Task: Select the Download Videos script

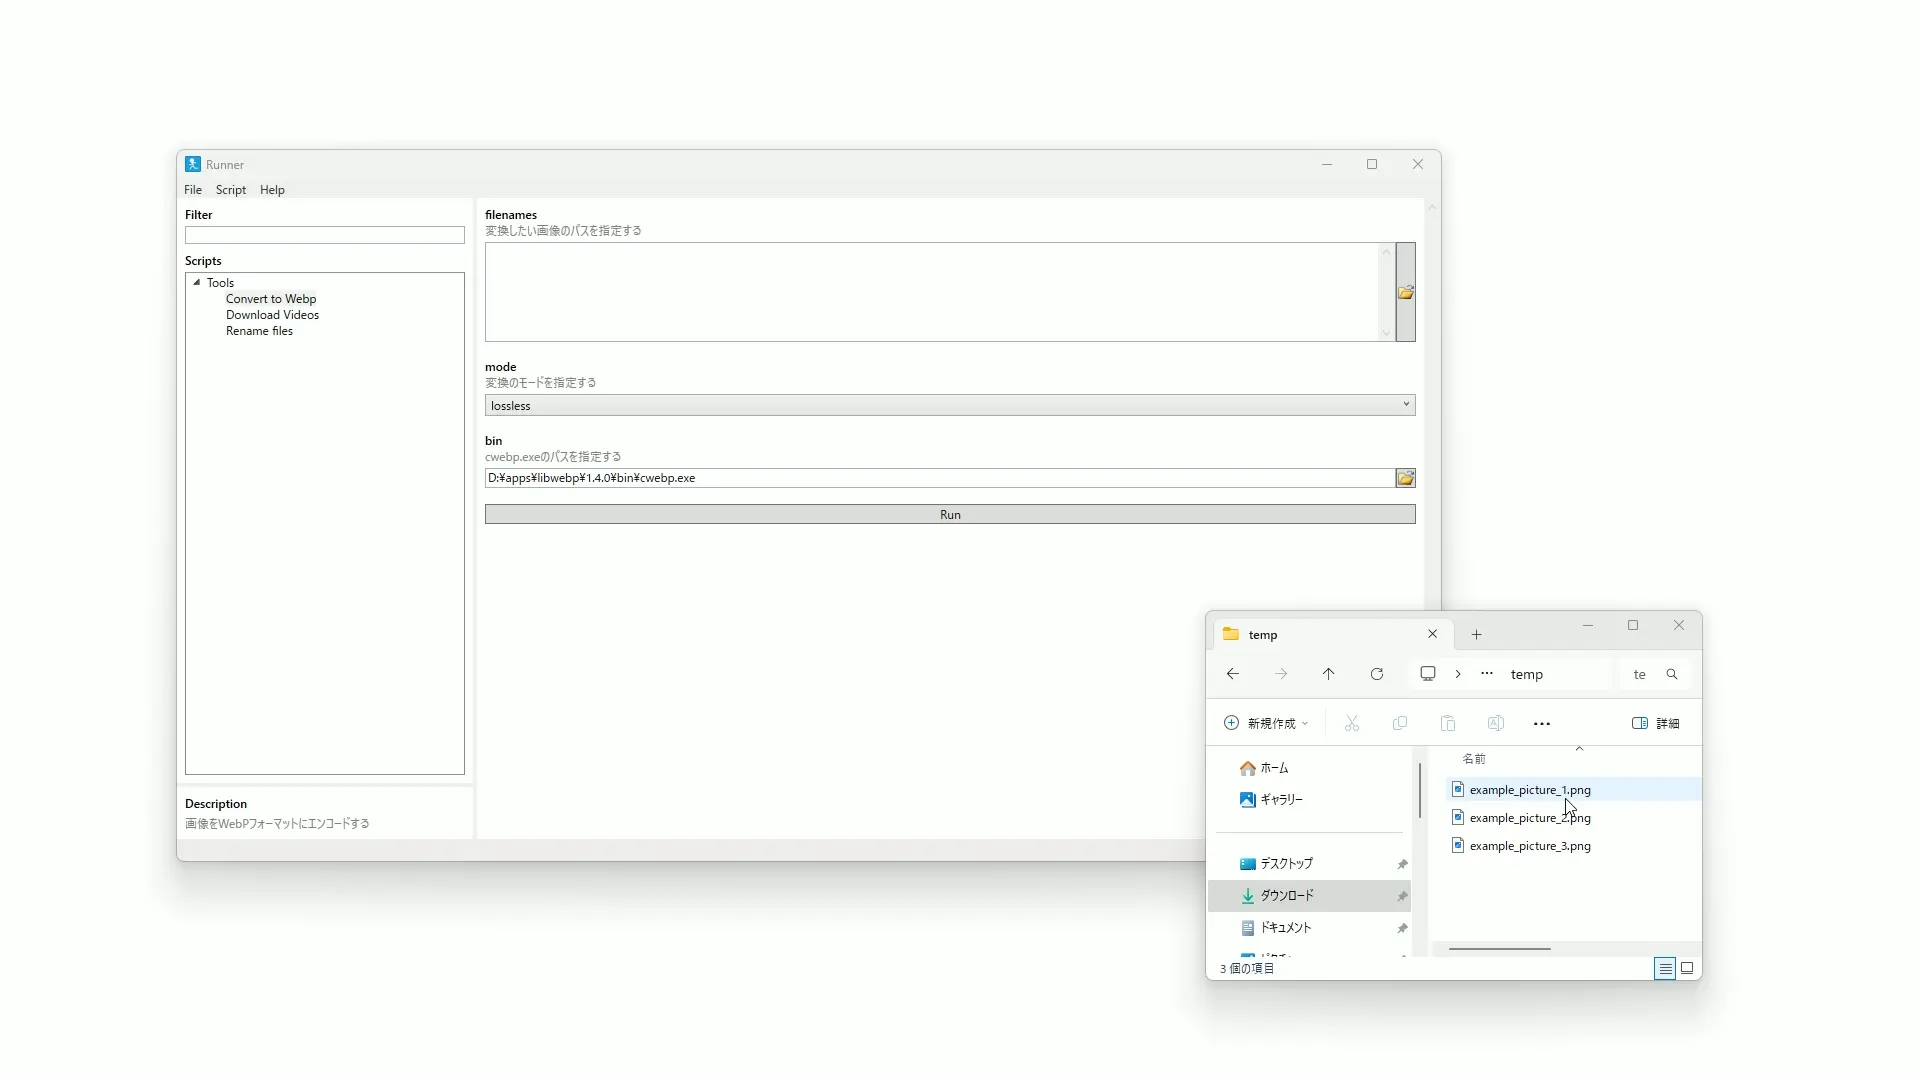Action: tap(272, 315)
